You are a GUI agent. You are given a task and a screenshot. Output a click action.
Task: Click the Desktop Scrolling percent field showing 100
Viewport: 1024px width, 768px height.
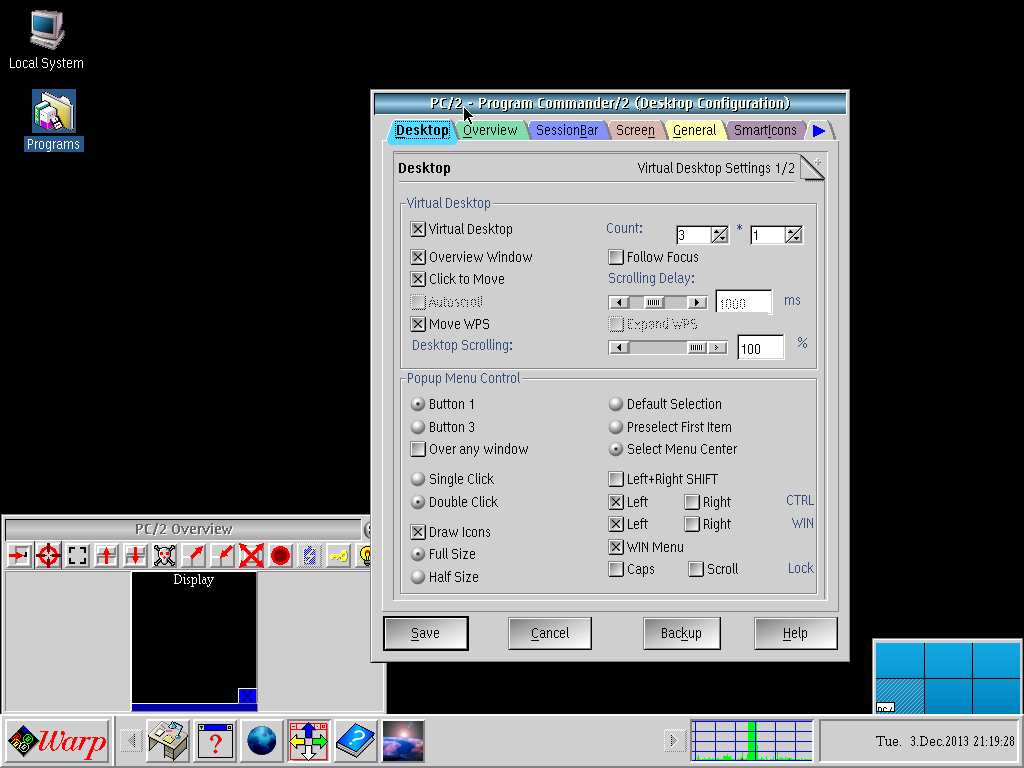[x=760, y=348]
